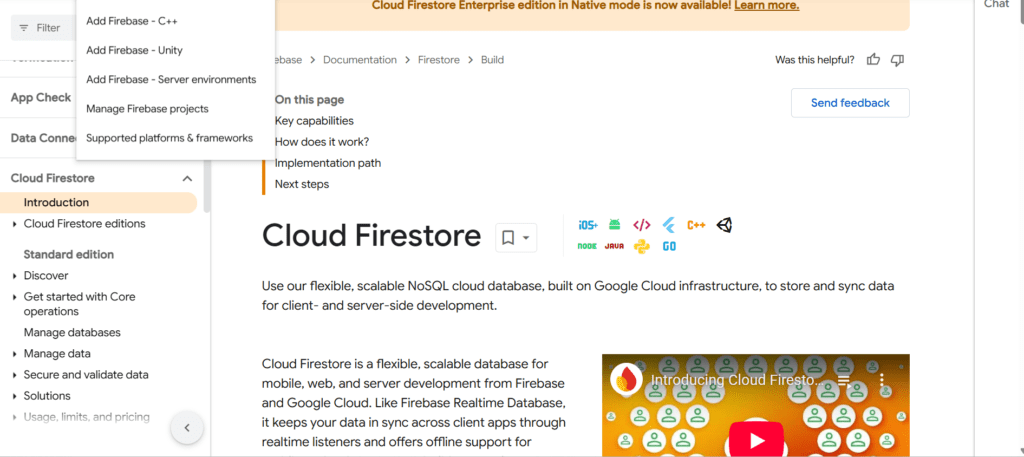The width and height of the screenshot is (1024, 457).
Task: Open the video playlist queue icon
Action: point(843,380)
